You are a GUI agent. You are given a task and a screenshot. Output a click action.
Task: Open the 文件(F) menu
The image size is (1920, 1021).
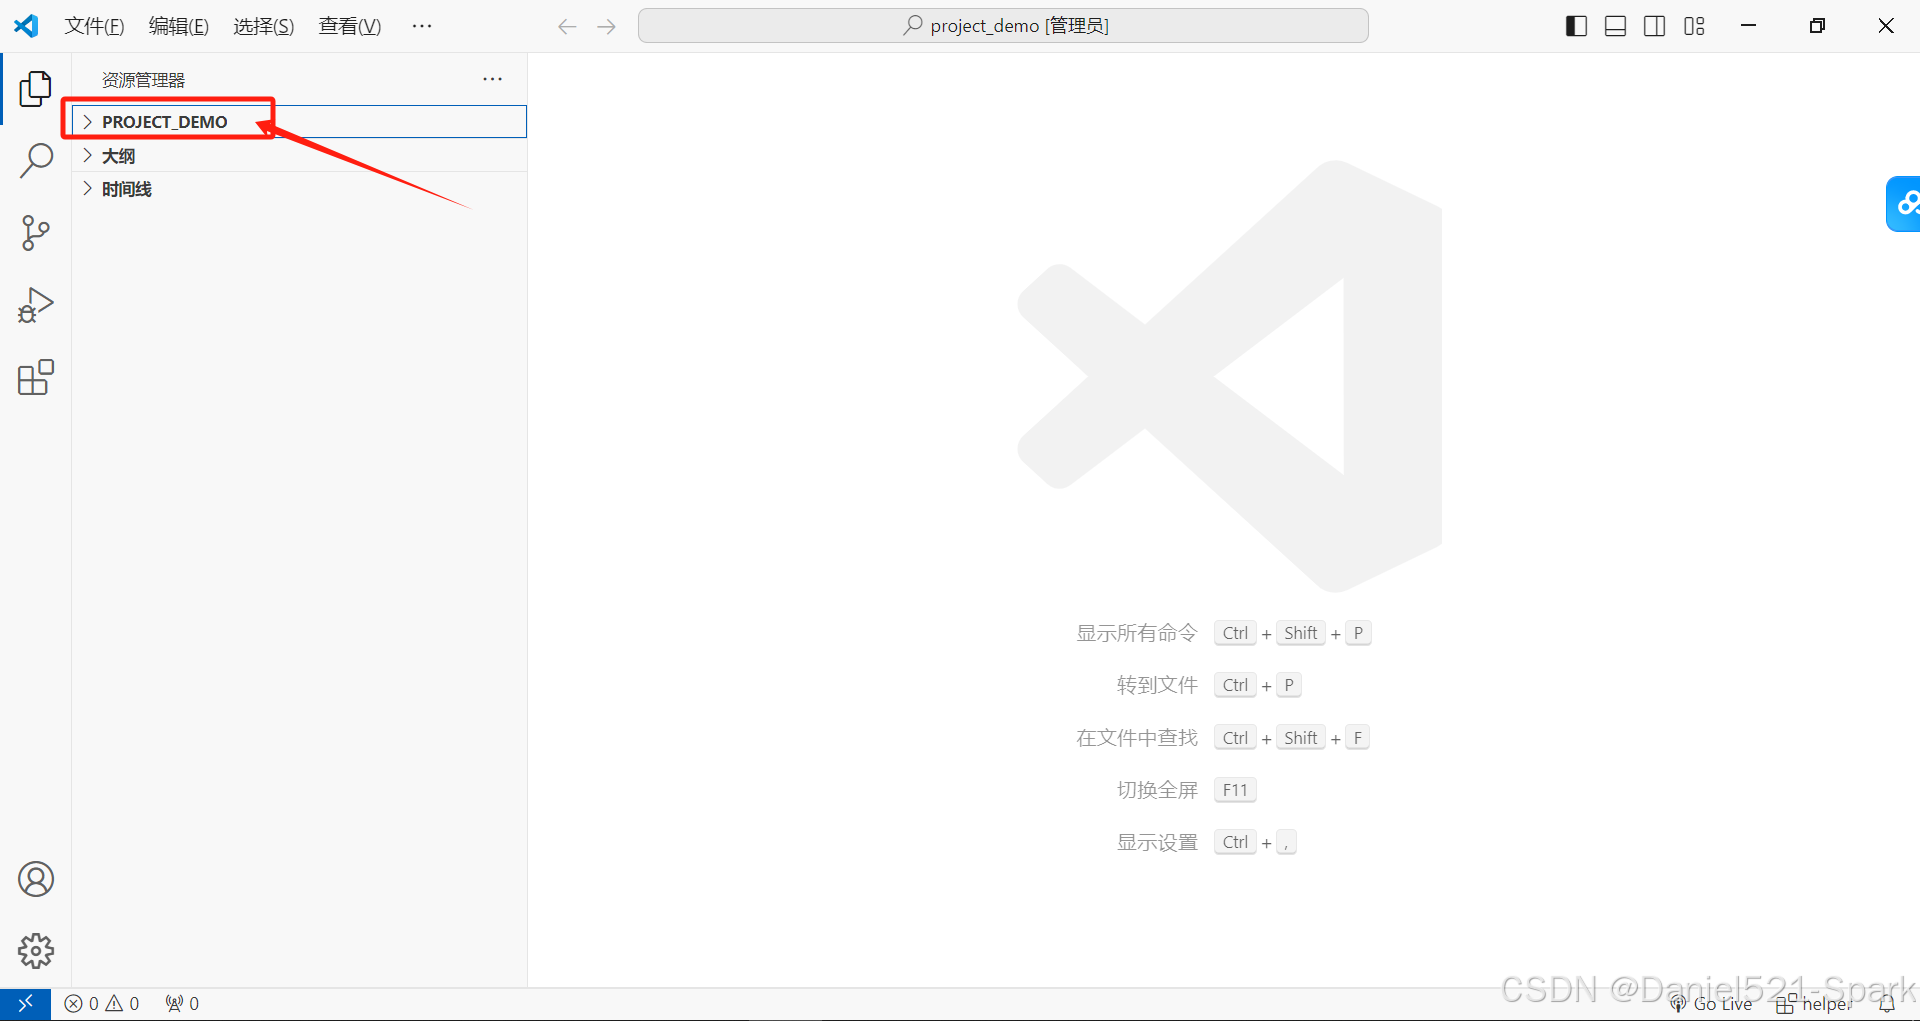(x=95, y=26)
